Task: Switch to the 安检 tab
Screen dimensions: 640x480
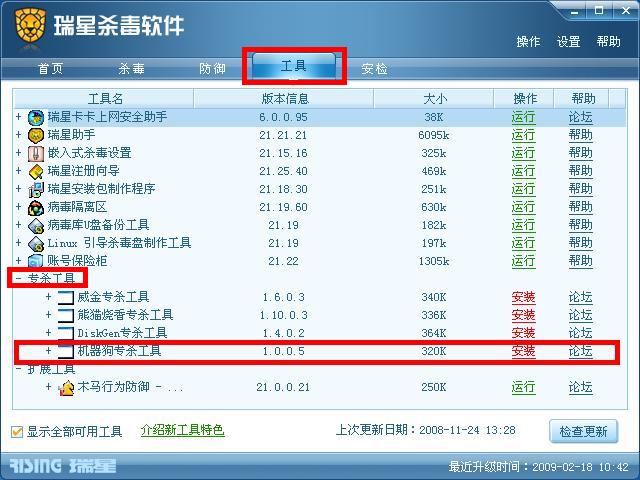Action: 374,68
